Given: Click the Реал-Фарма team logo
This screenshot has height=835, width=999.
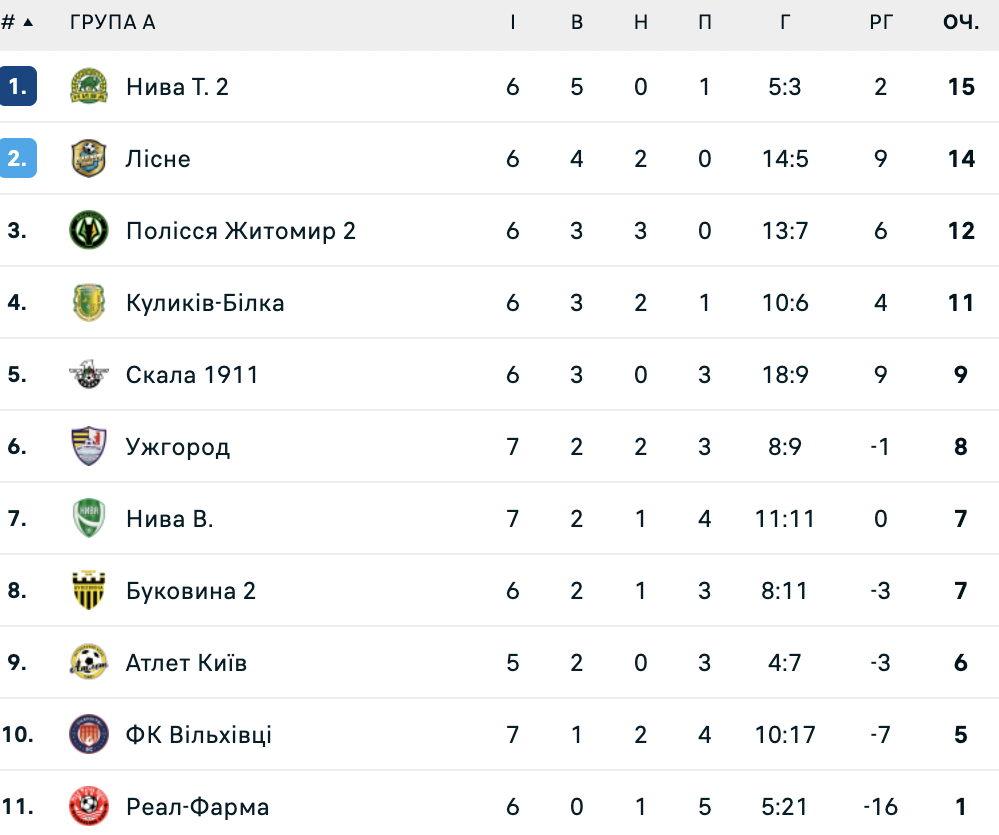Looking at the screenshot, I should pyautogui.click(x=89, y=807).
